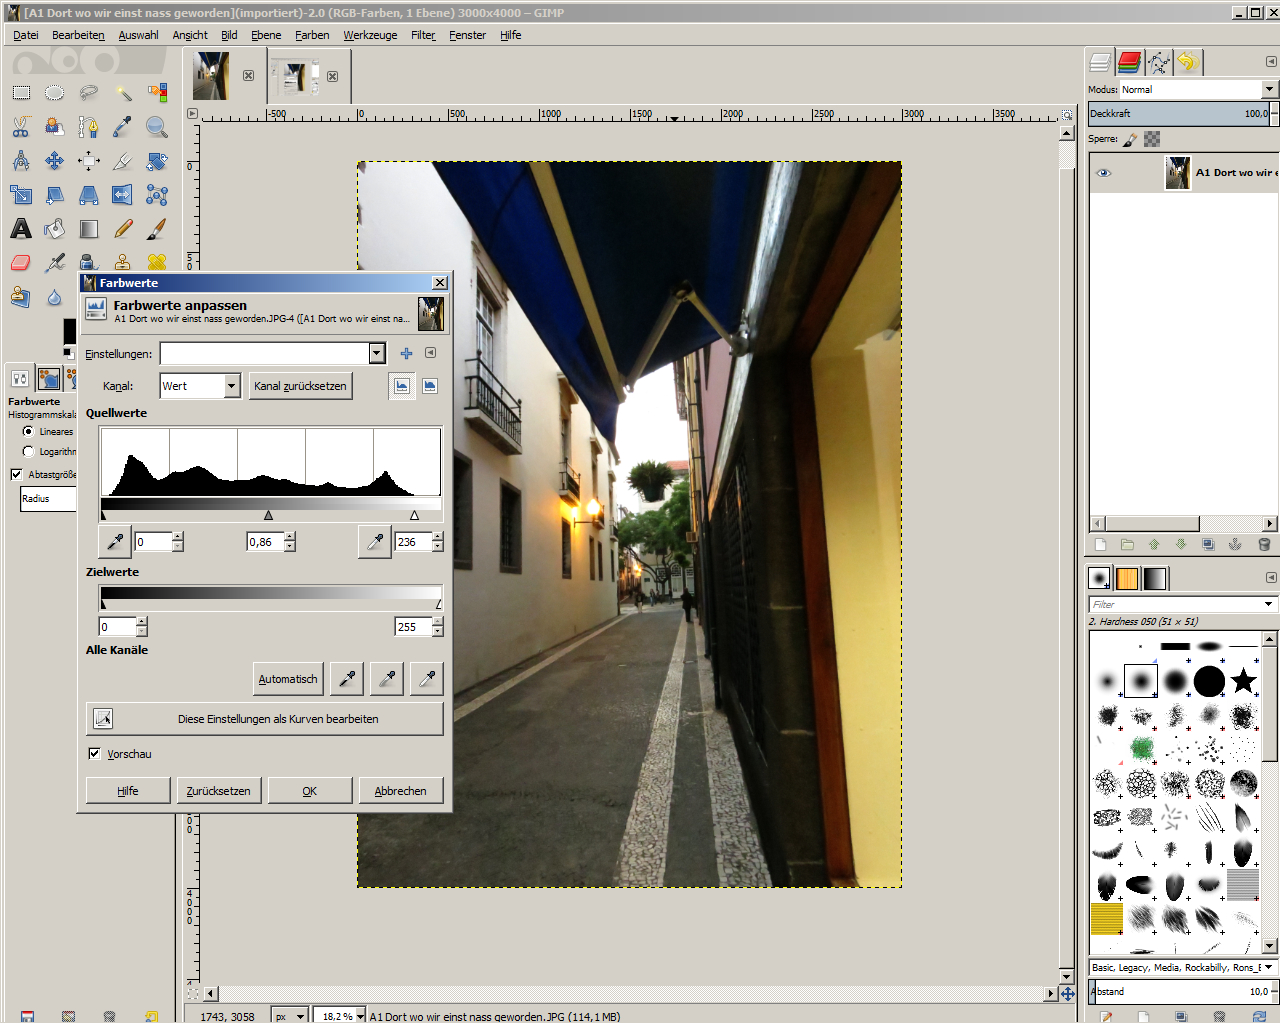Pick black point eyedropper under Quellwerte
This screenshot has width=1280, height=1024.
[115, 542]
